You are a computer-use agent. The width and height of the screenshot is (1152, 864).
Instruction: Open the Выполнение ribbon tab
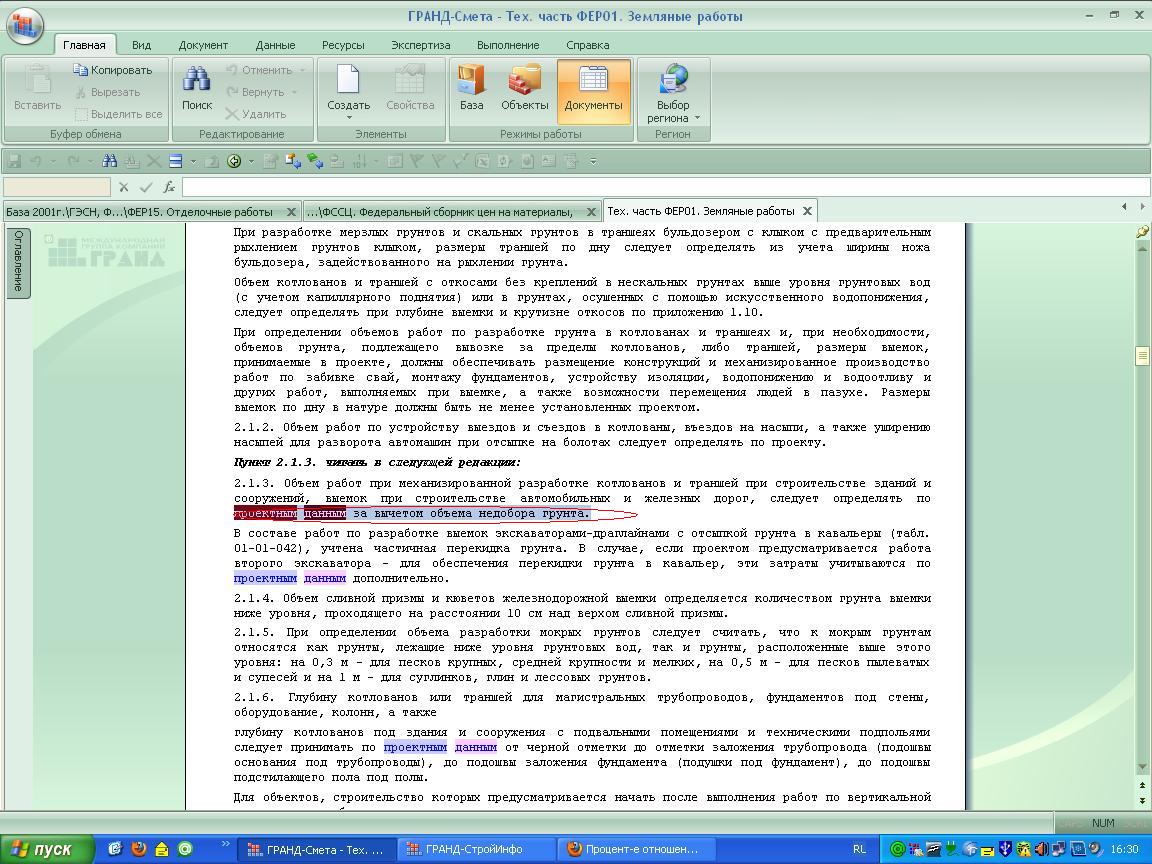[x=508, y=45]
